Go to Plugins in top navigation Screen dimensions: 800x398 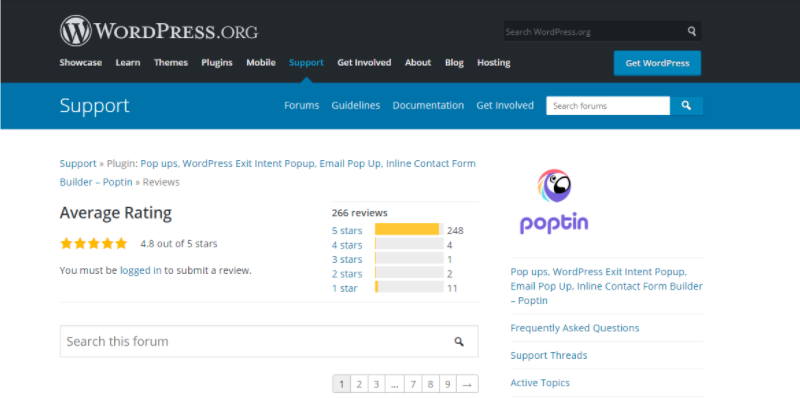click(x=217, y=63)
